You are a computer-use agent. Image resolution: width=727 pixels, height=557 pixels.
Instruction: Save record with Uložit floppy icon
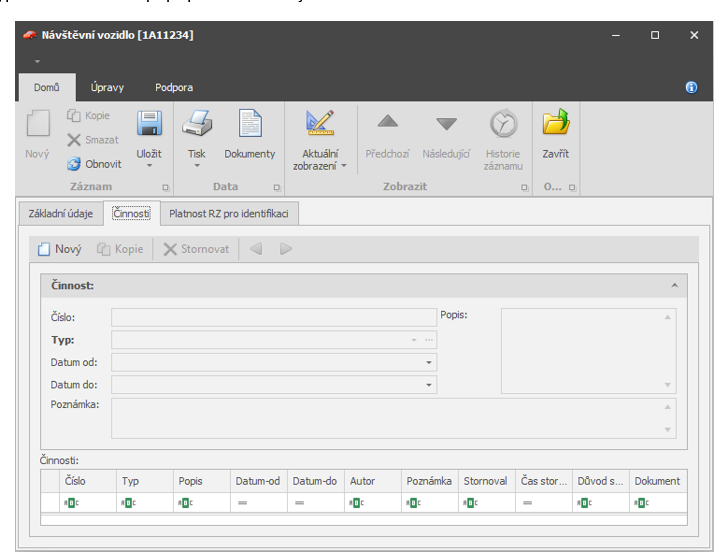point(149,123)
